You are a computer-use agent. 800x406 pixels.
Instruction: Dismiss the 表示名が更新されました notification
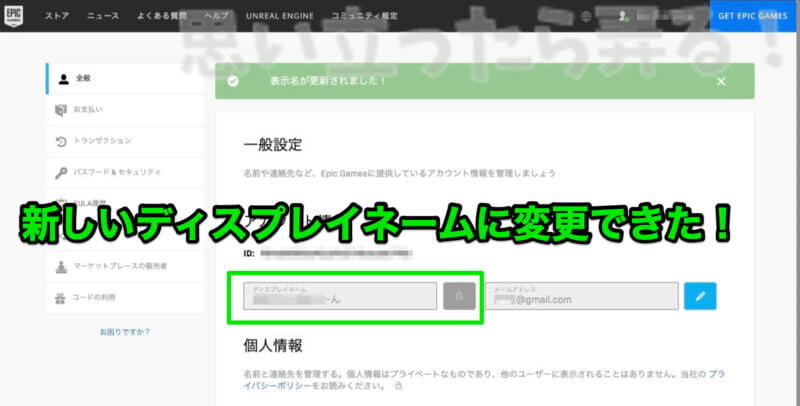click(721, 82)
